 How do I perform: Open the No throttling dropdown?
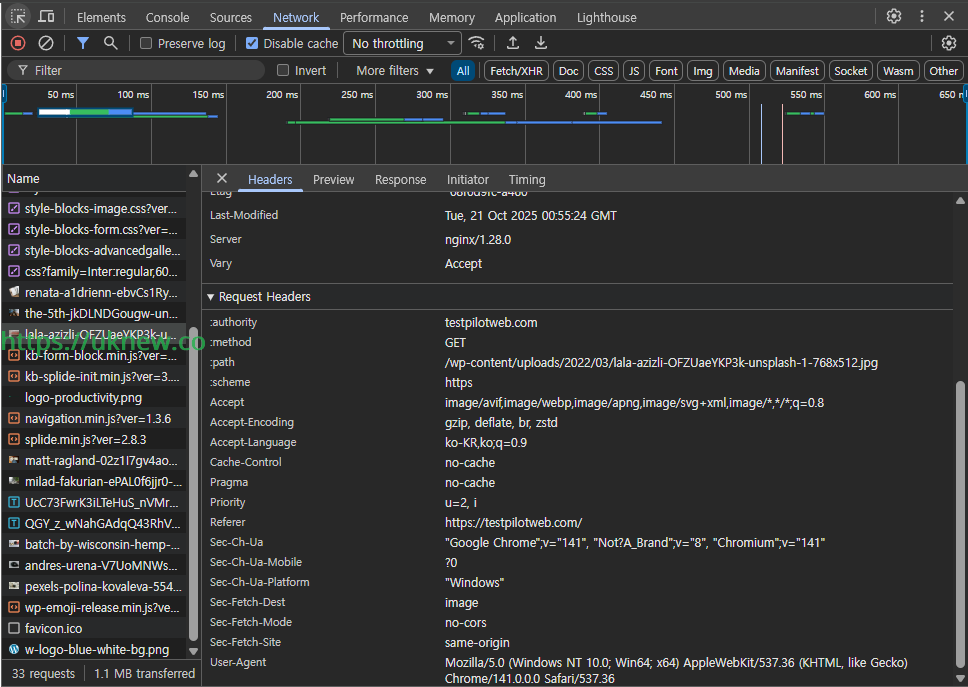(402, 43)
